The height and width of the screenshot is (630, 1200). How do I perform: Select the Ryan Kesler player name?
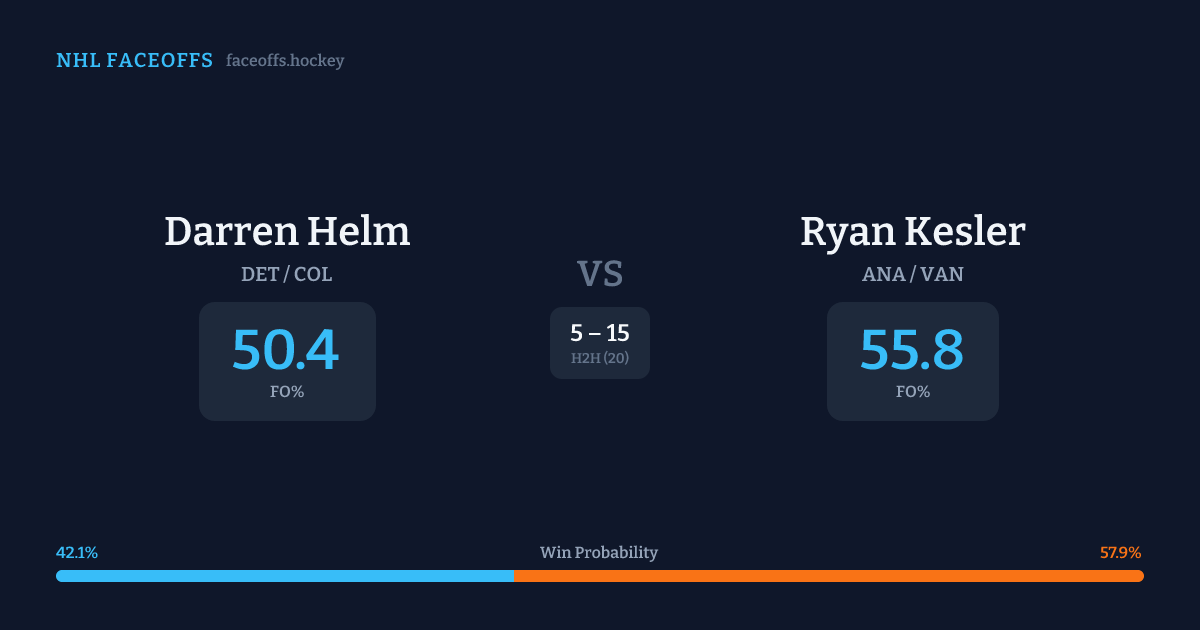(912, 232)
